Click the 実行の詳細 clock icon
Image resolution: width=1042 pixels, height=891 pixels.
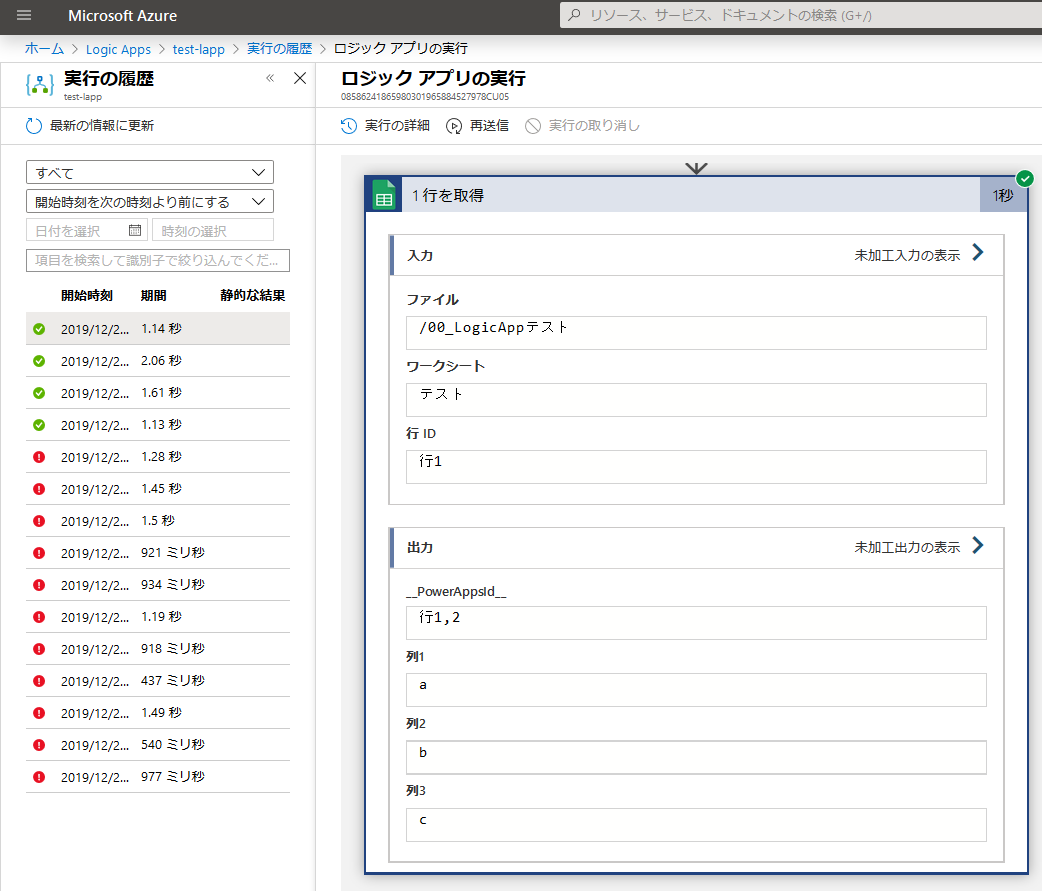349,126
